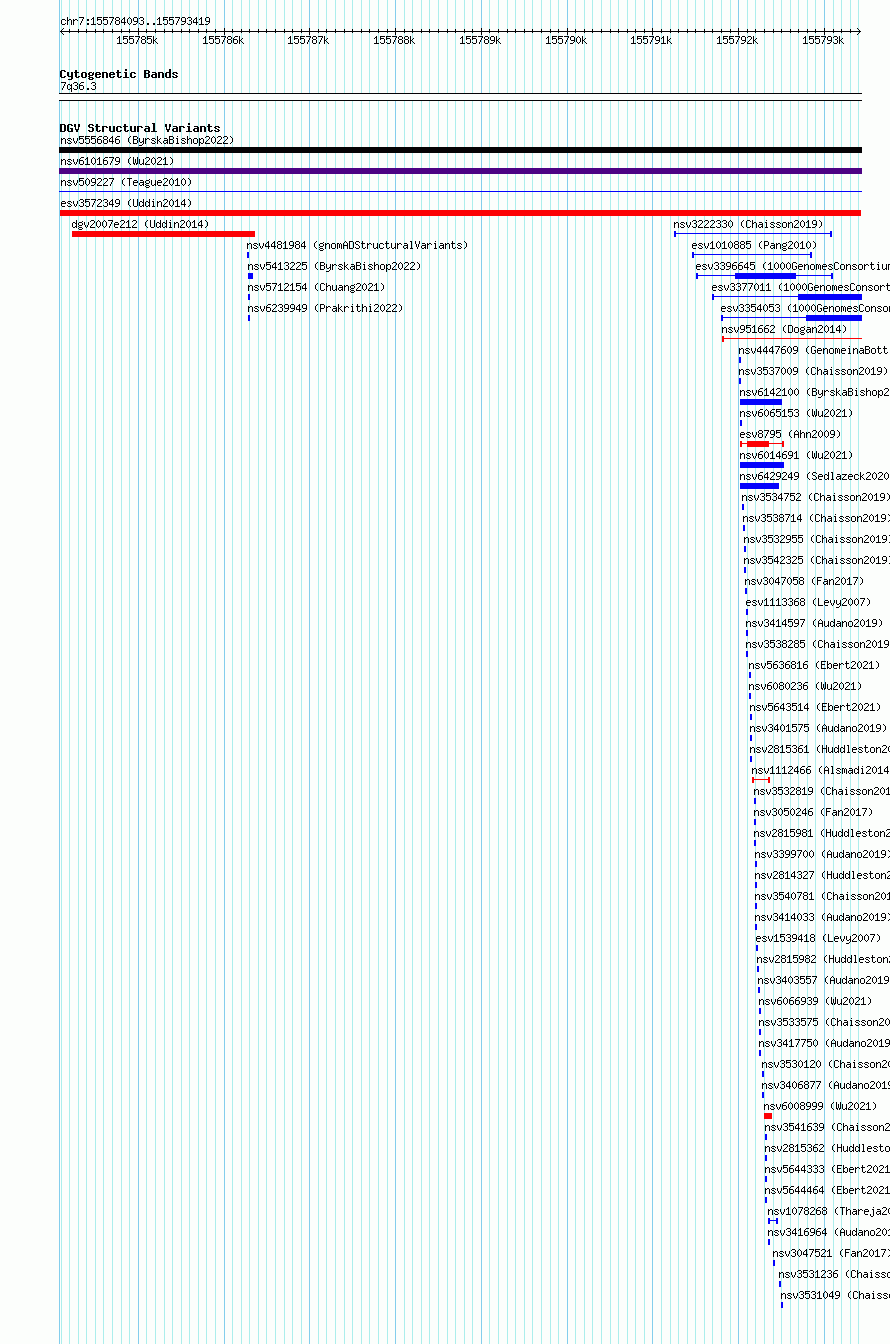Click nsv3414597 (Audano2019) label
Screen dimensions: 890x1344
(x=814, y=623)
